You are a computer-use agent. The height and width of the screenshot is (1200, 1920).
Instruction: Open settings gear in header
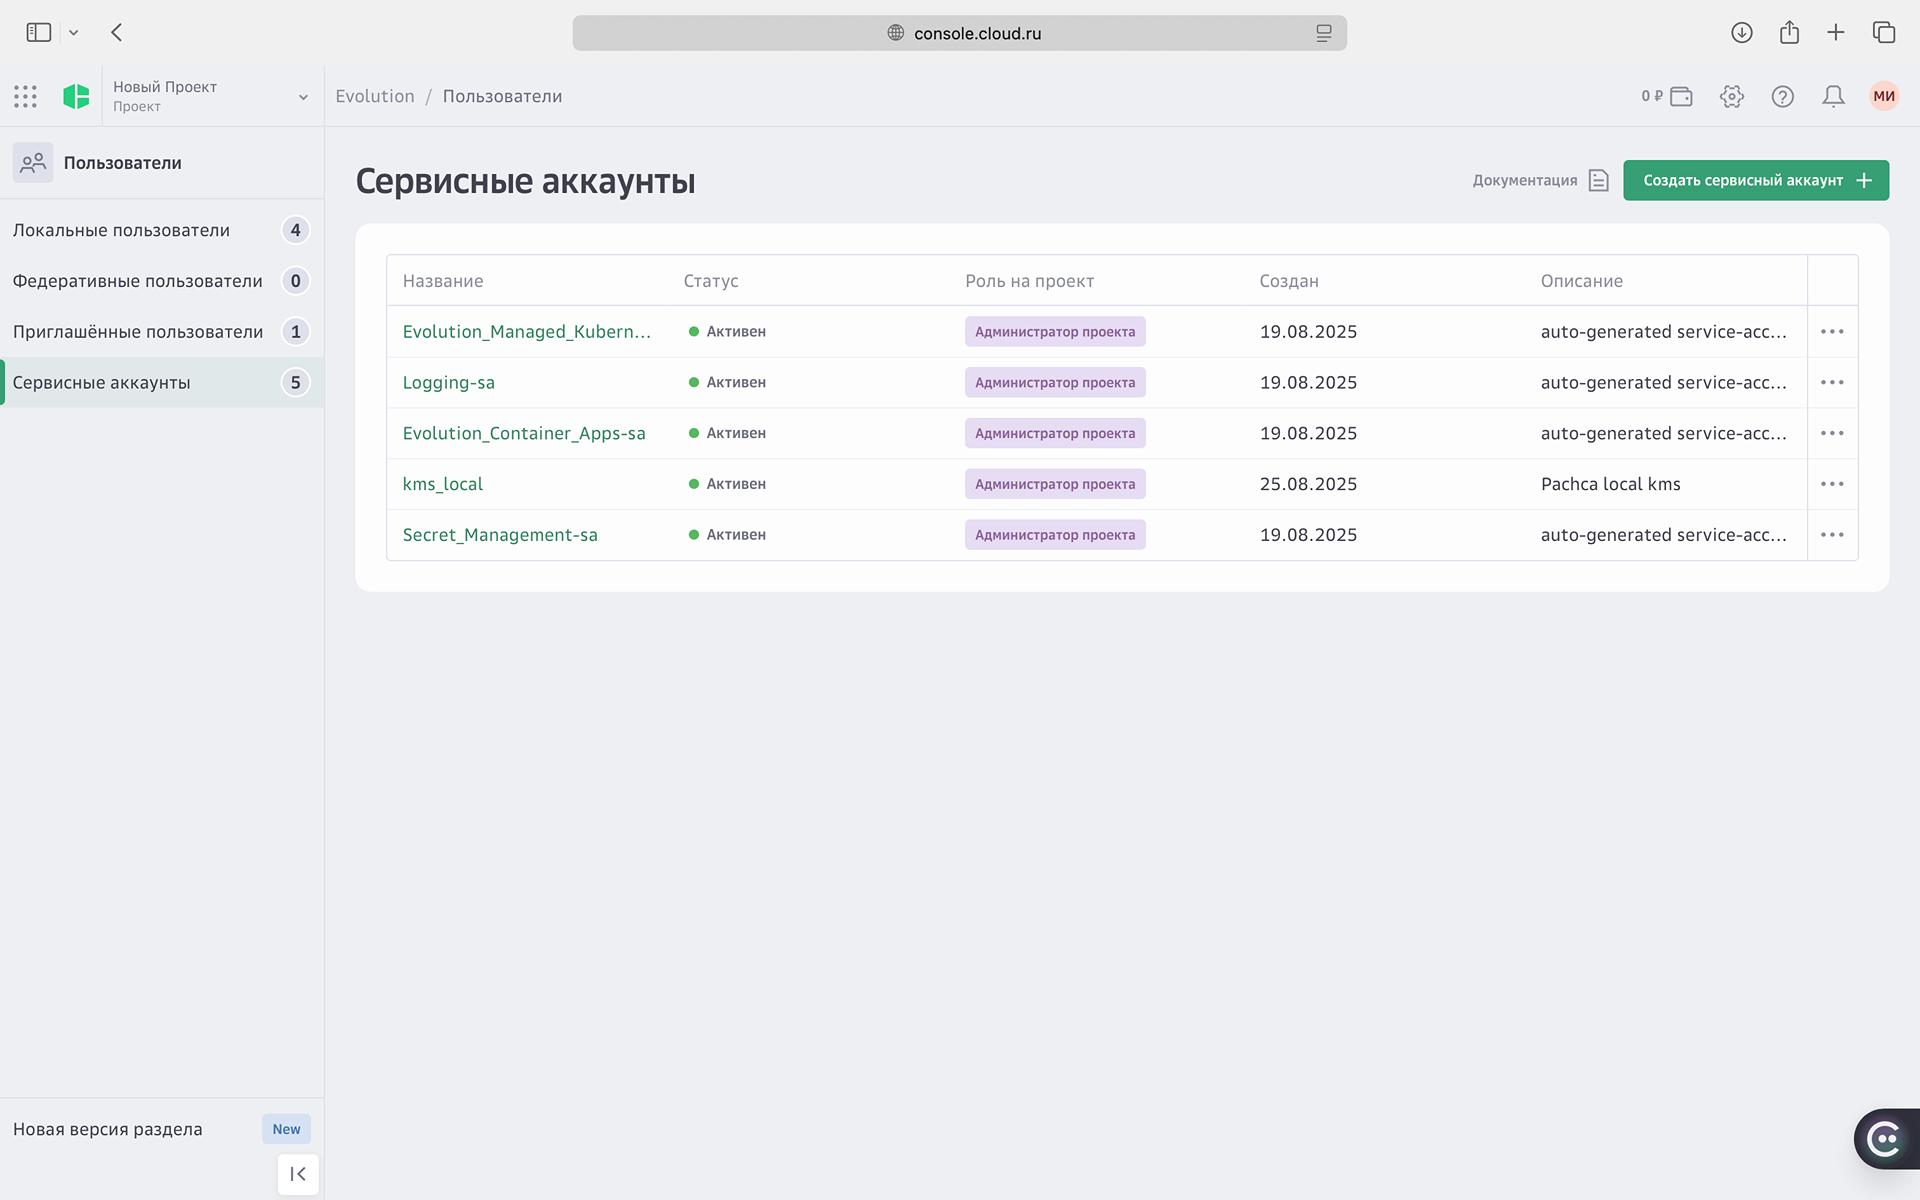click(1732, 97)
